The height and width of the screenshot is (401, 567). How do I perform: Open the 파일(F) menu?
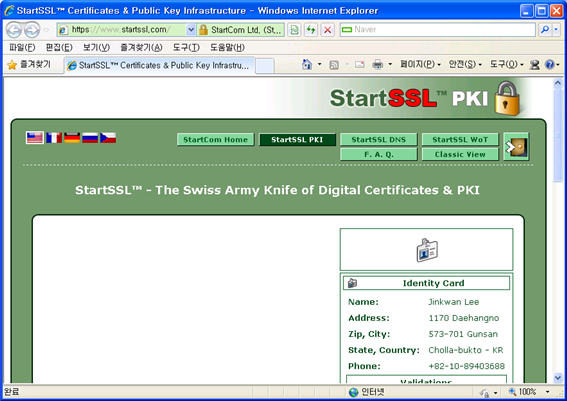(x=22, y=47)
